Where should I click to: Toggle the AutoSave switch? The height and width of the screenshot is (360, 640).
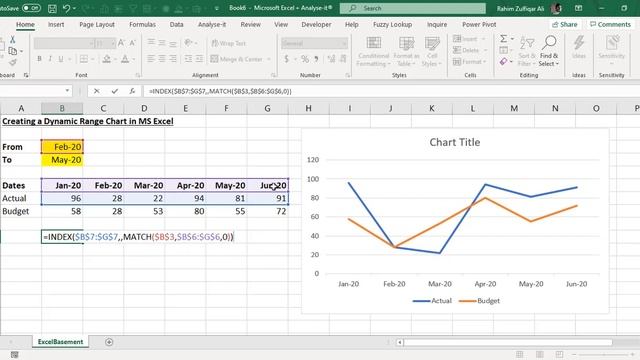click(31, 8)
